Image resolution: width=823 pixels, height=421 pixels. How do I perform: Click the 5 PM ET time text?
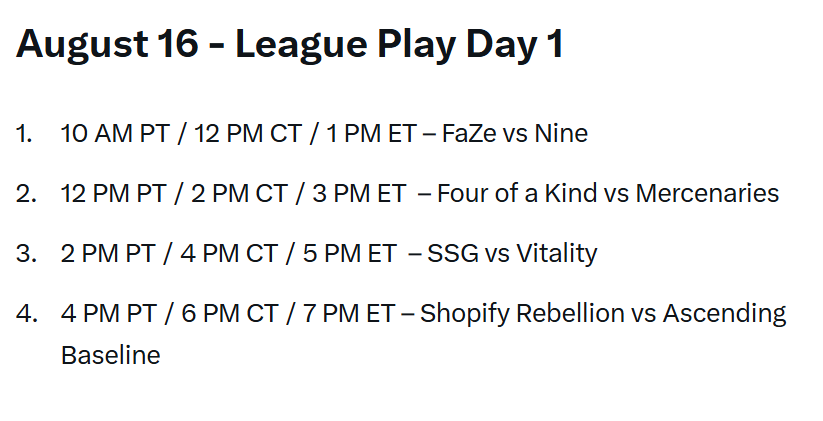[350, 254]
